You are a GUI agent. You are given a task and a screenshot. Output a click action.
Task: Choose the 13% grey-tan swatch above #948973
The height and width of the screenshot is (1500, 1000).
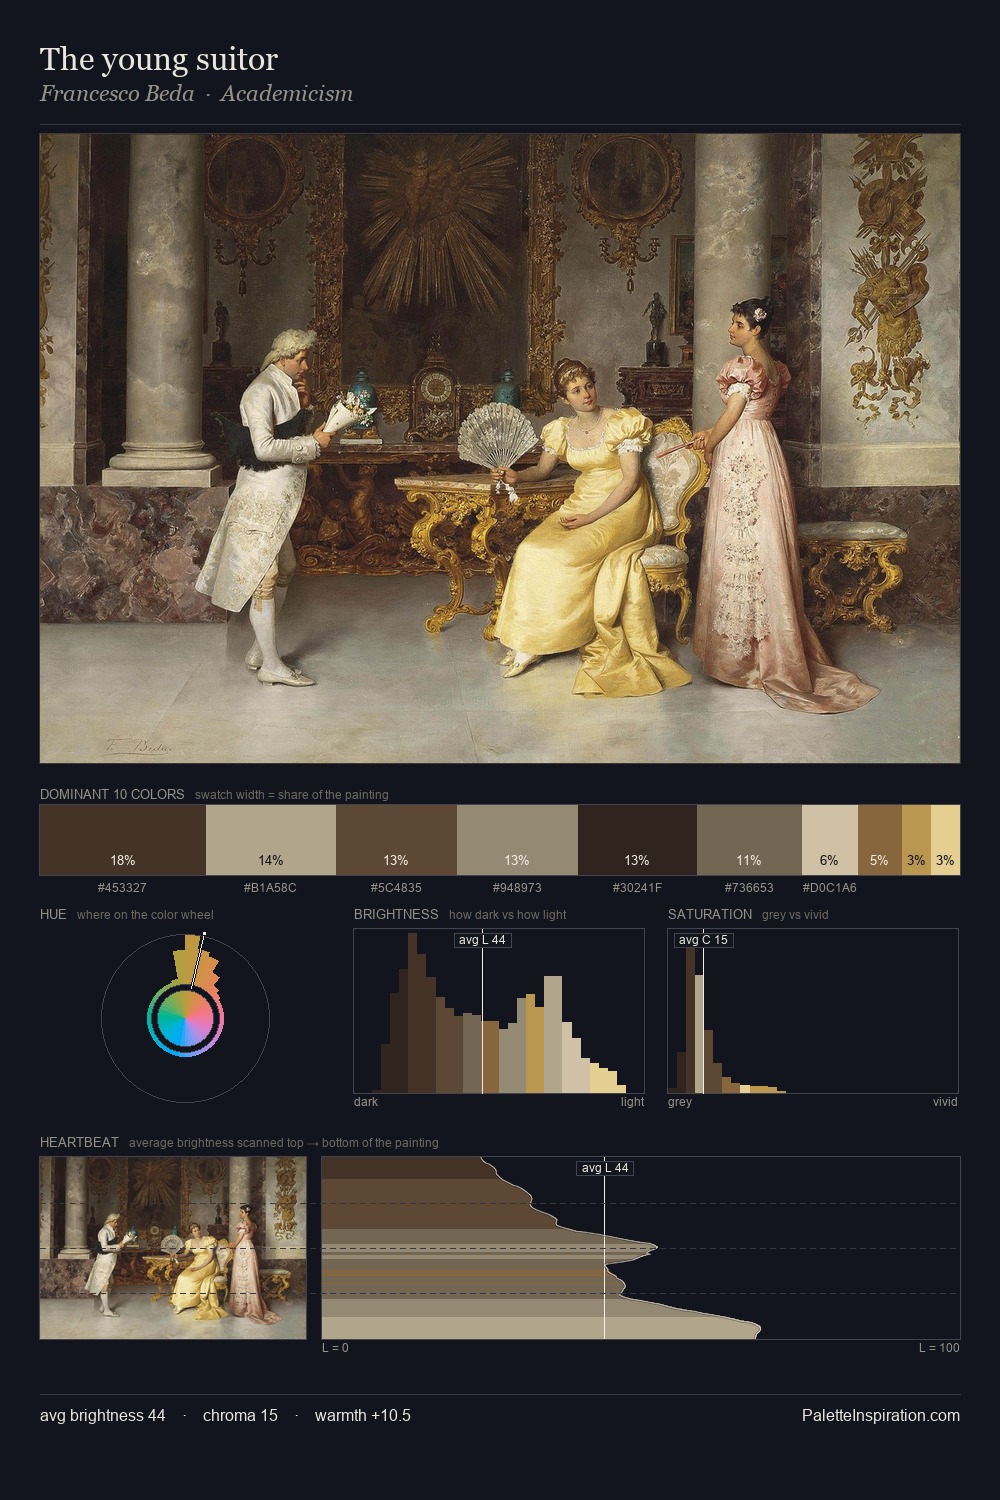(517, 840)
